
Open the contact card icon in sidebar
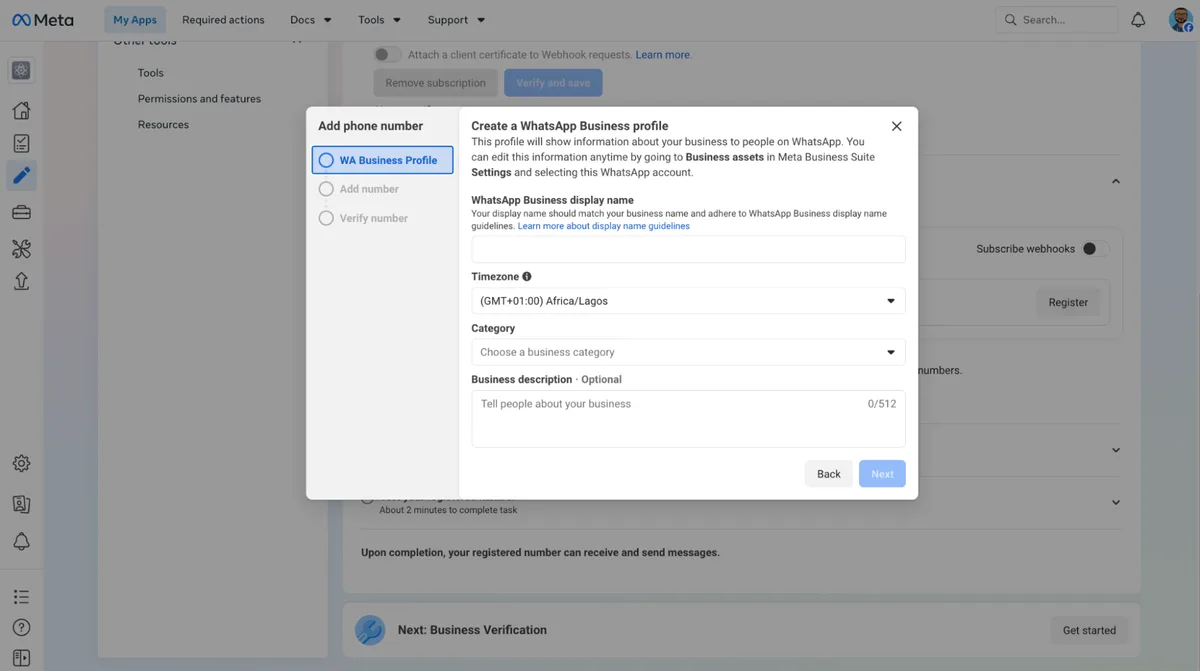click(x=21, y=504)
